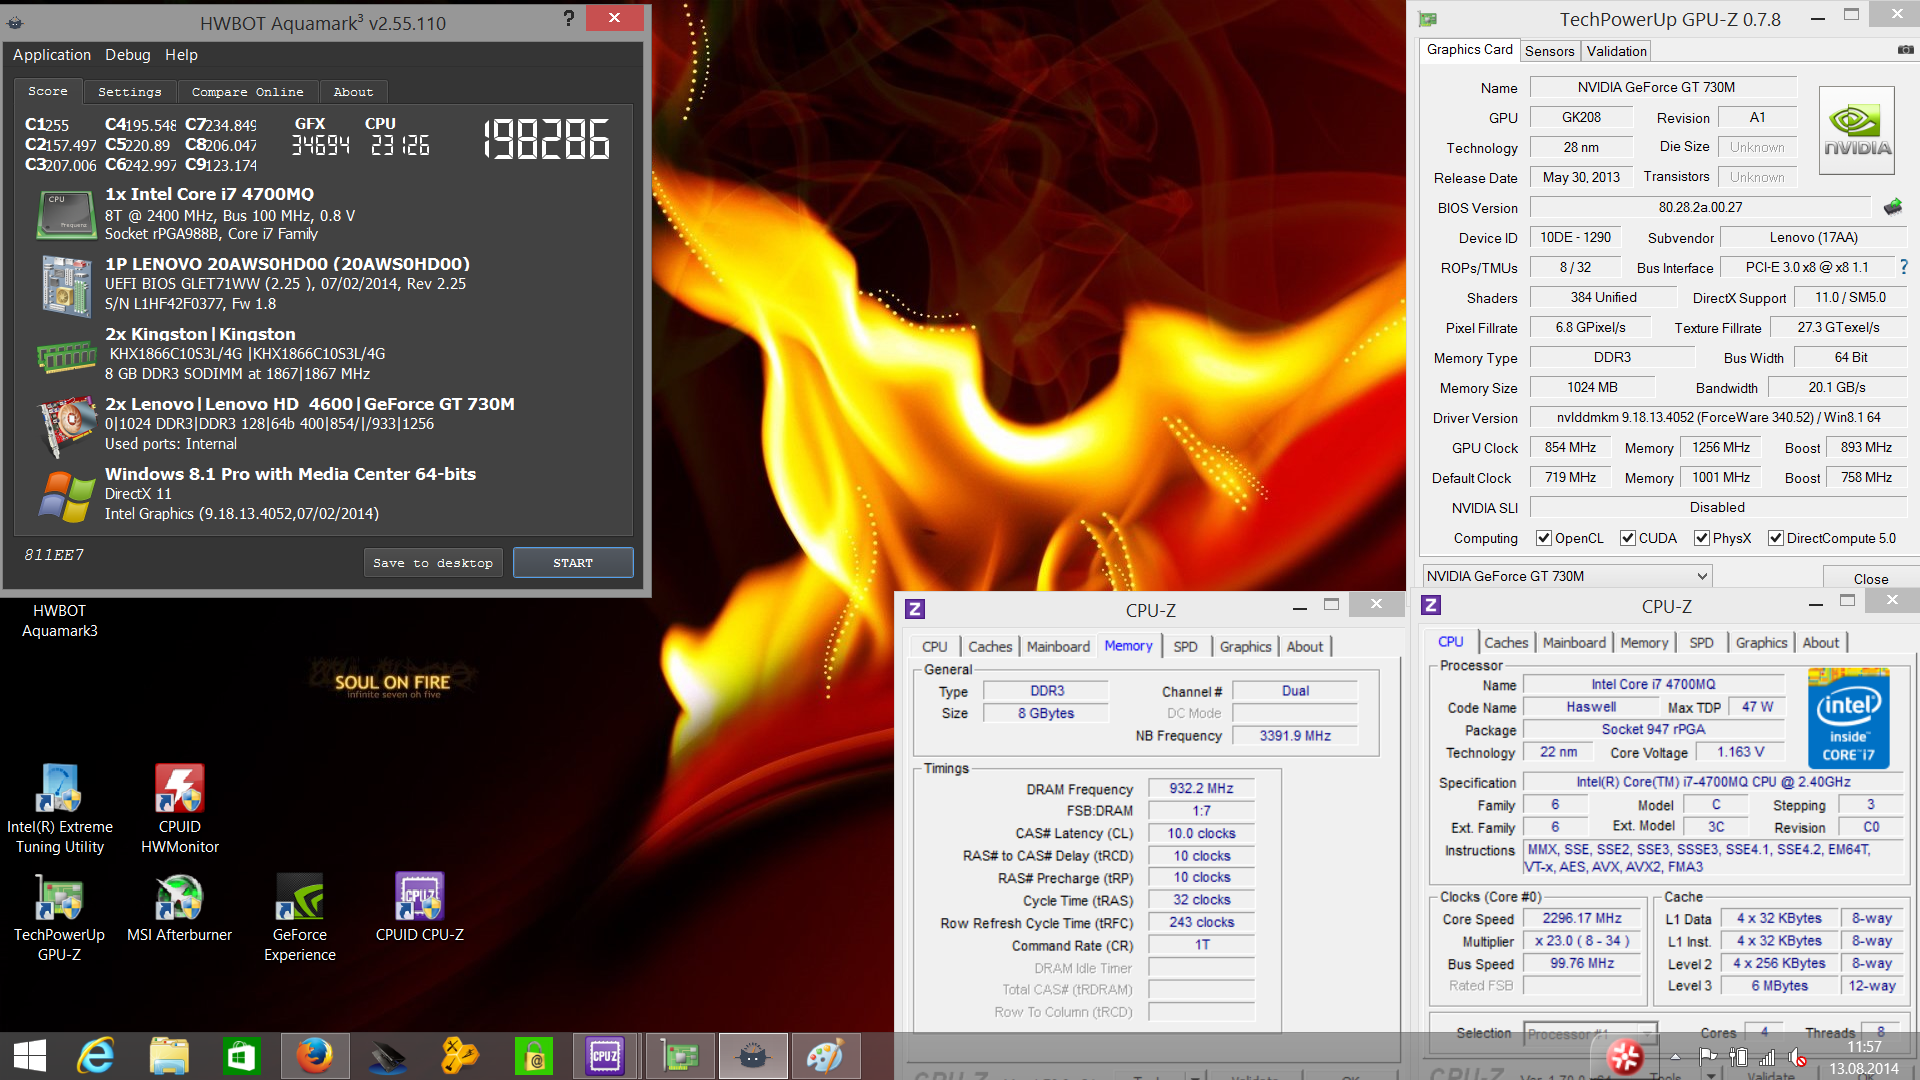
Task: Click the Paint palette taskbar button
Action: pos(826,1056)
